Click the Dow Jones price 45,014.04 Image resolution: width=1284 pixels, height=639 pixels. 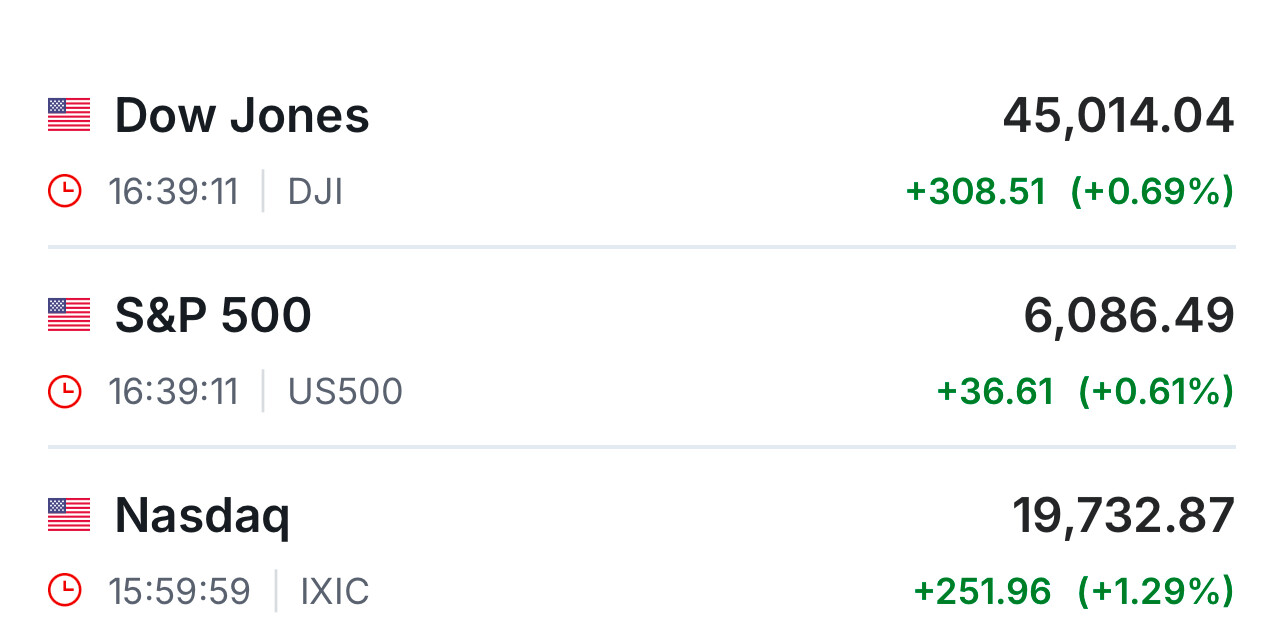point(1118,116)
